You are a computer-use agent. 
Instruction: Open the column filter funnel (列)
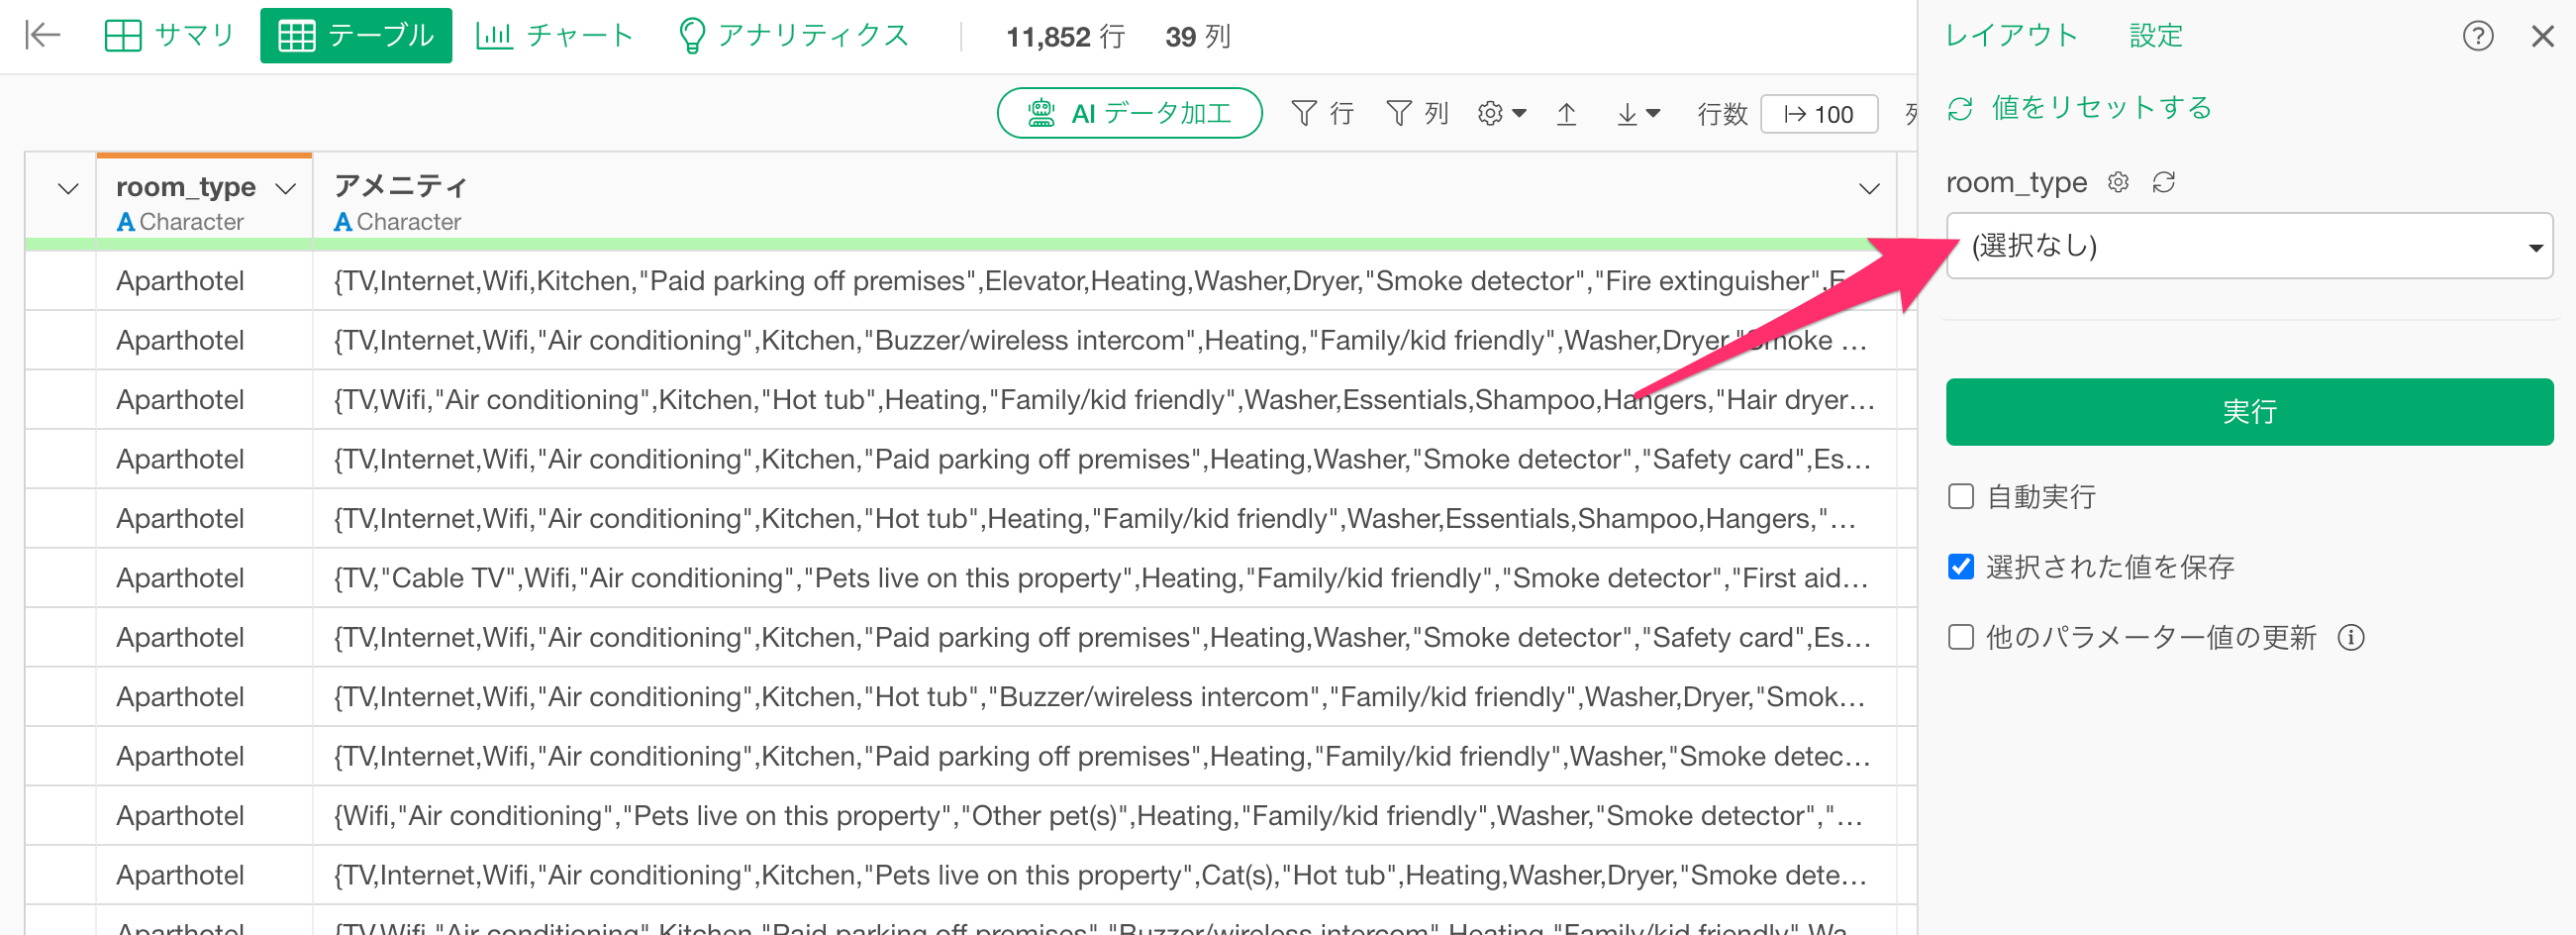pyautogui.click(x=1416, y=114)
